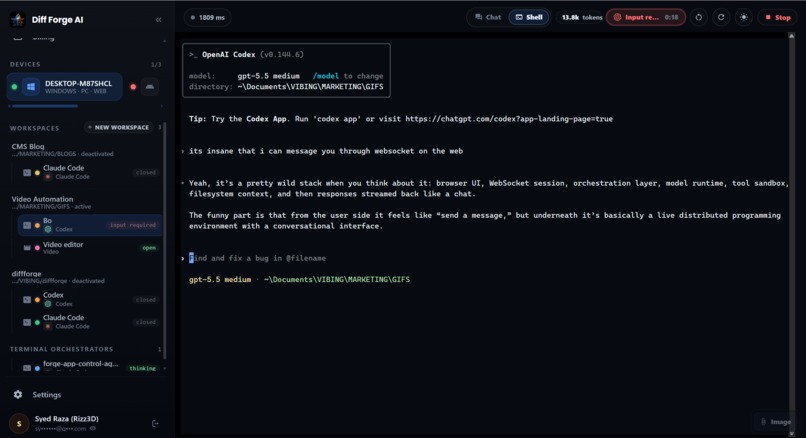
Task: Click the closed badge of CMS Blog Claude Code
Action: point(145,173)
